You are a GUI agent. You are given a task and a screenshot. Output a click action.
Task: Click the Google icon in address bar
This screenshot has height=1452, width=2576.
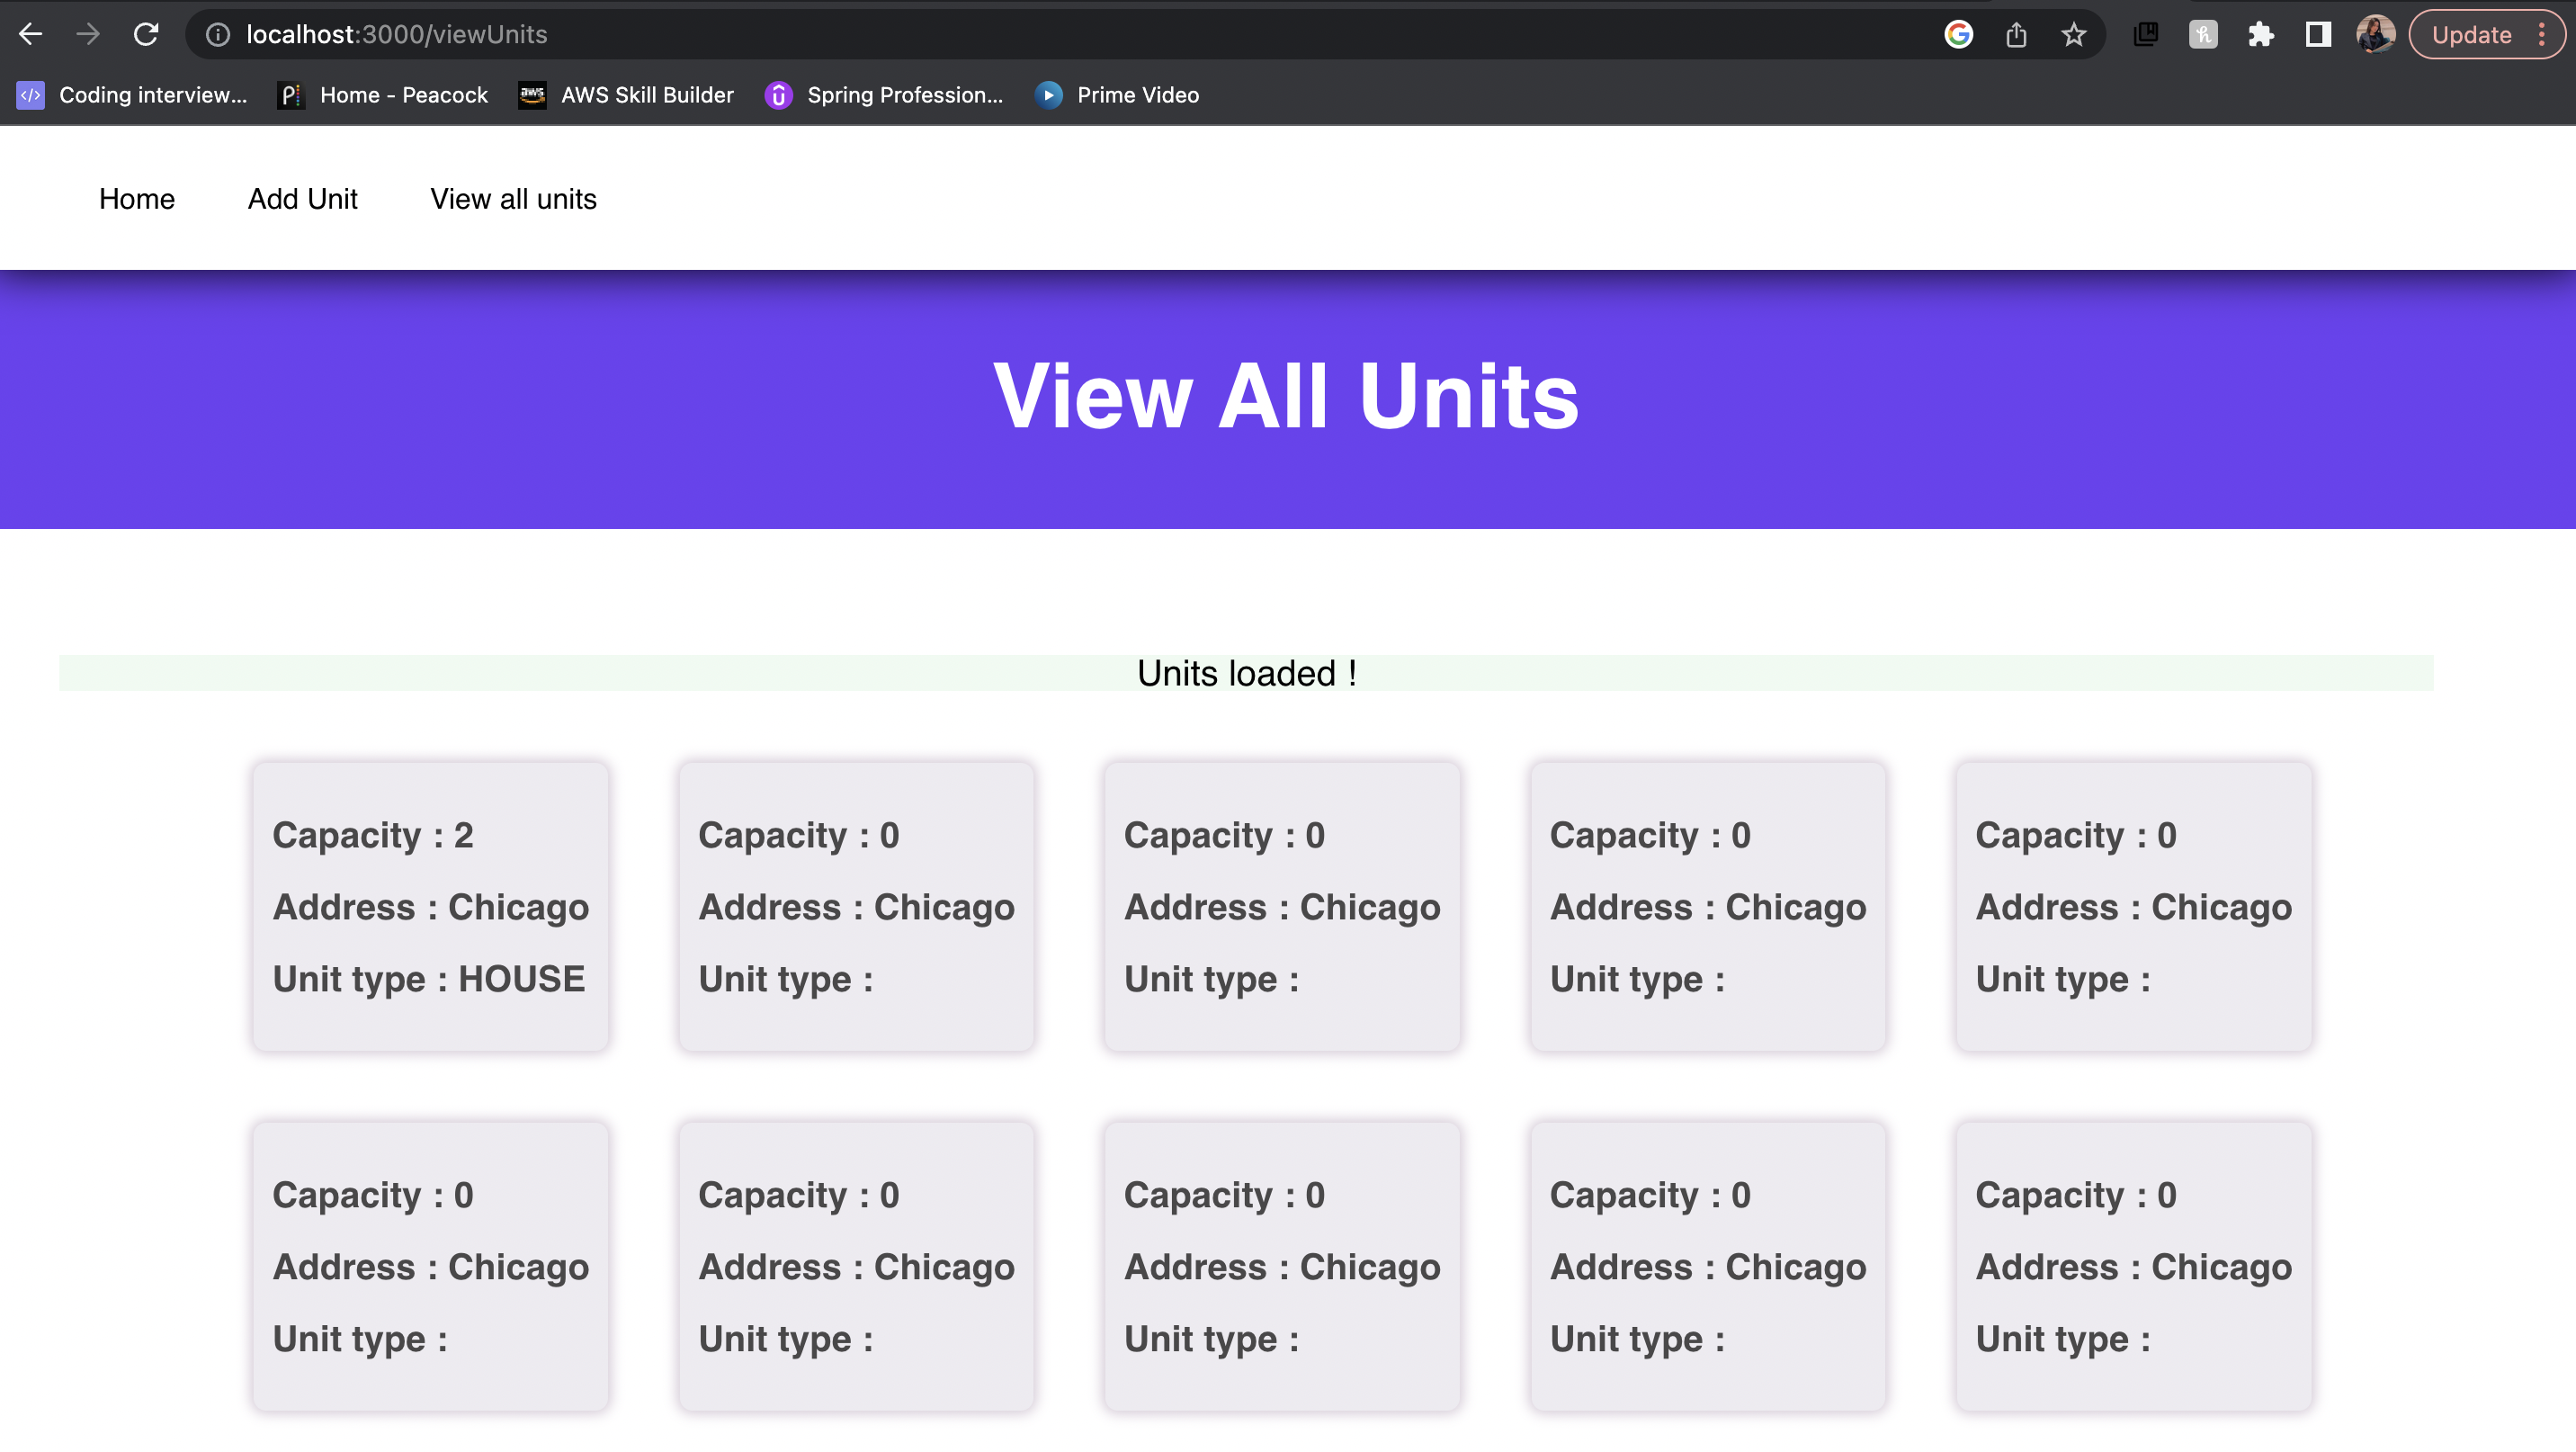point(1958,35)
